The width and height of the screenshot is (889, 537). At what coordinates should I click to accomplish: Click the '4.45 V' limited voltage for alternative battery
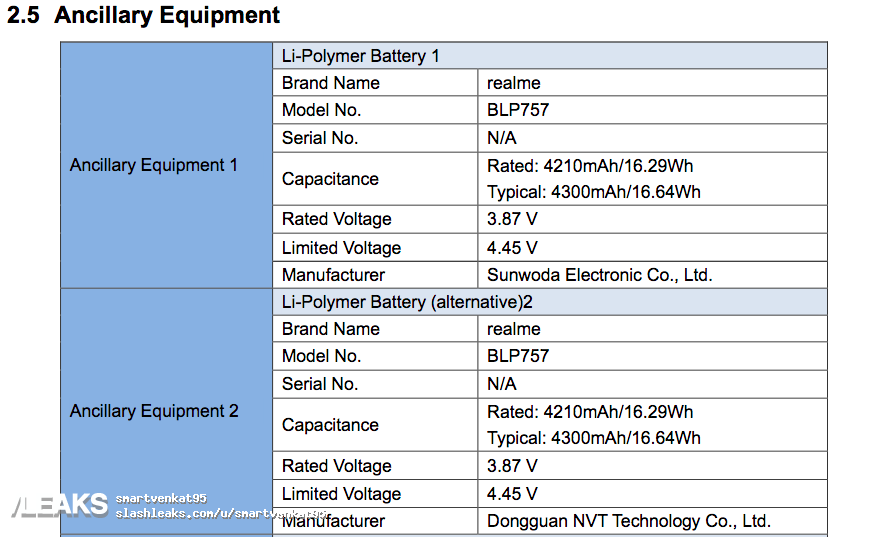(511, 494)
